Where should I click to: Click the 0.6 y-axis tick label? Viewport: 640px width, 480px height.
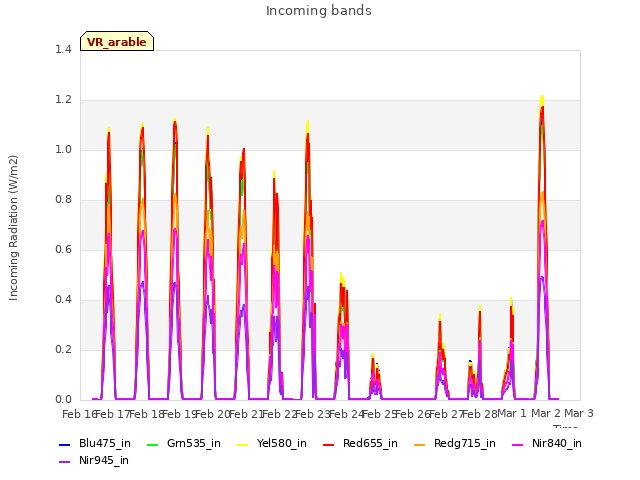[63, 250]
